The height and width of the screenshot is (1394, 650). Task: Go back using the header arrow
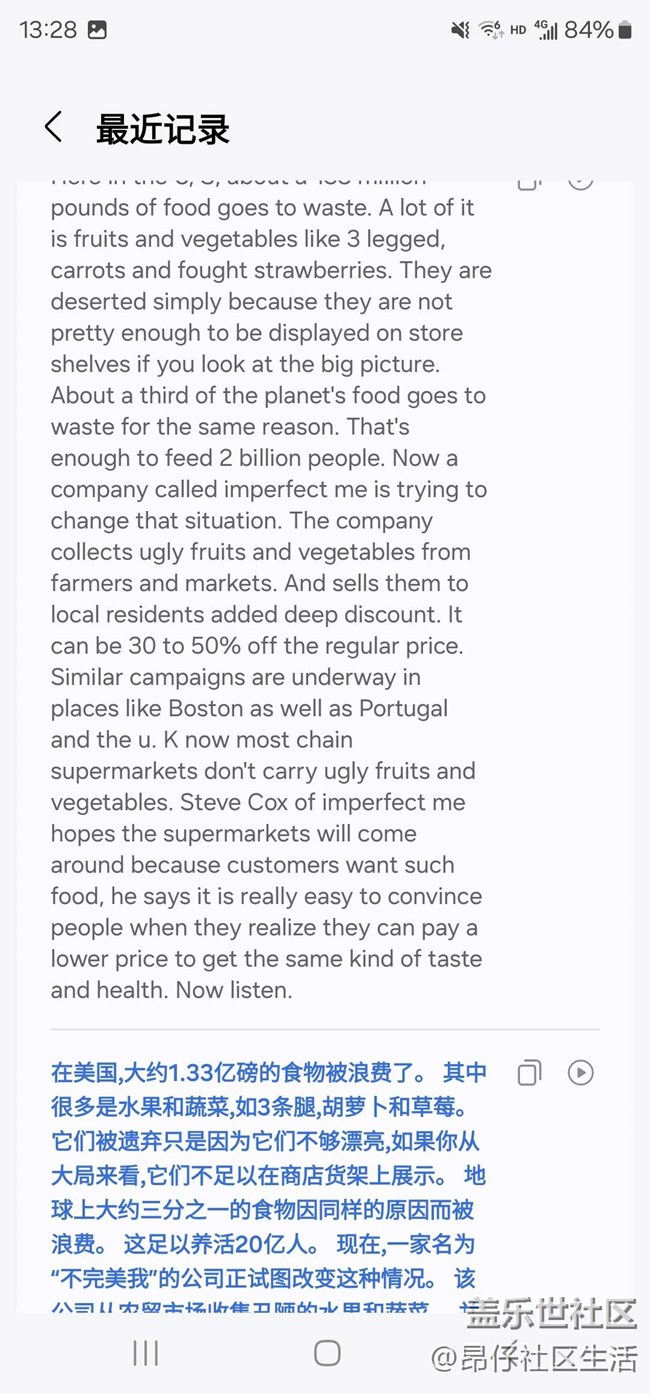(54, 128)
